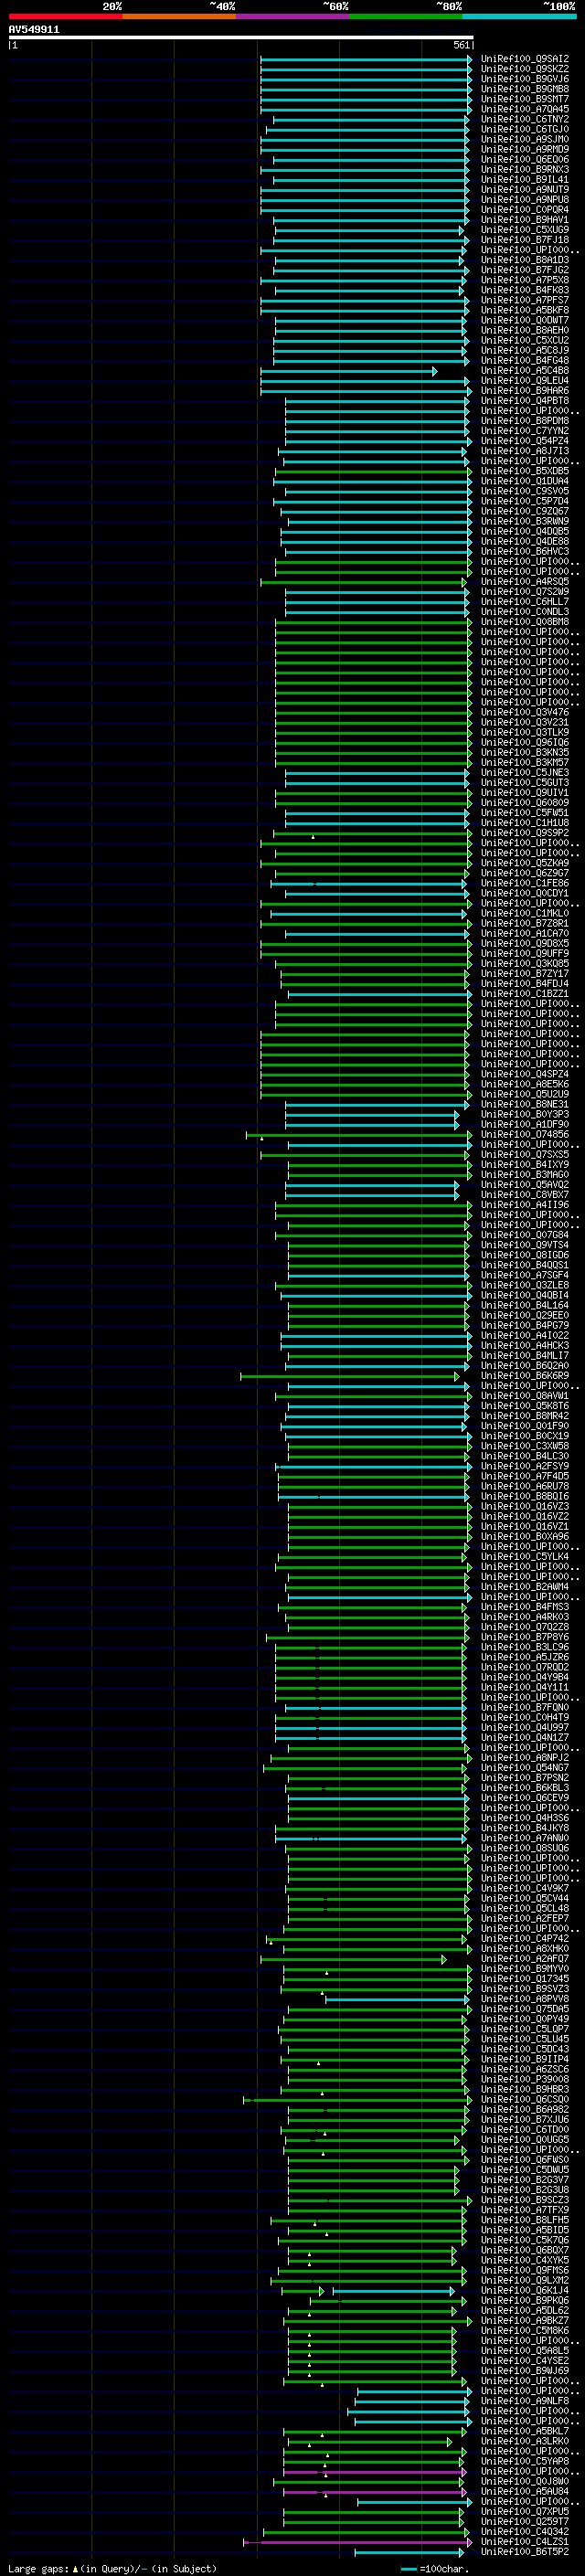585x2576 pixels.
Task: Select hit label UniRef100_Q9LEU4
Action: tap(525, 381)
